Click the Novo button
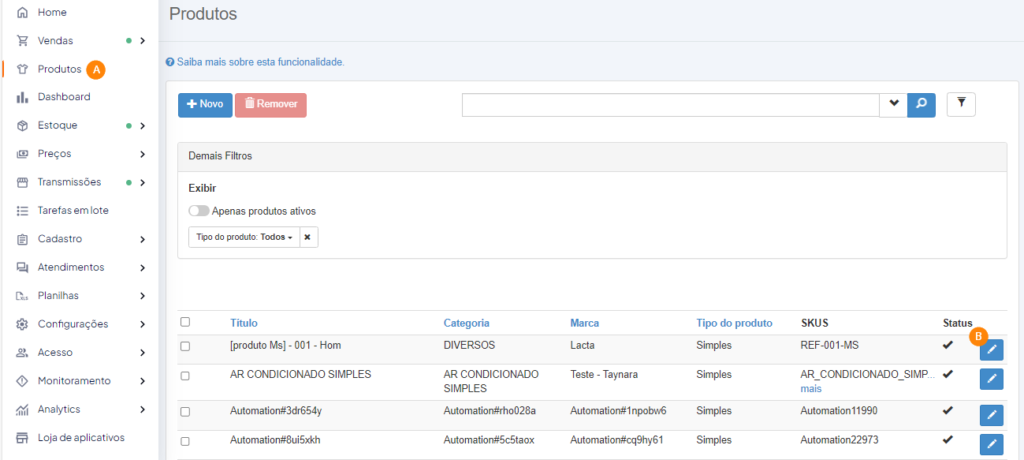This screenshot has width=1024, height=460. coord(204,105)
